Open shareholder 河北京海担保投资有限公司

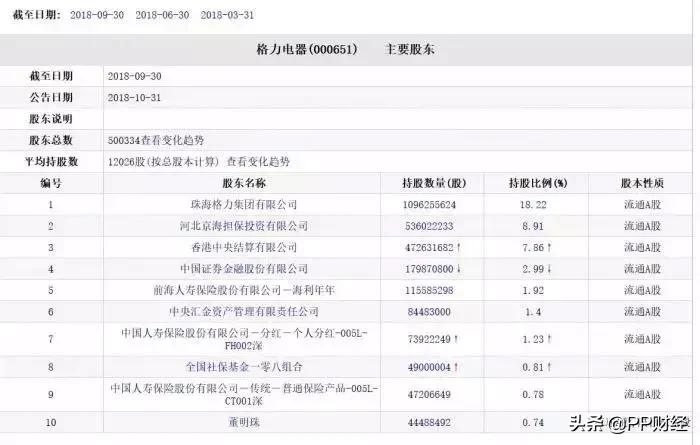pos(244,226)
